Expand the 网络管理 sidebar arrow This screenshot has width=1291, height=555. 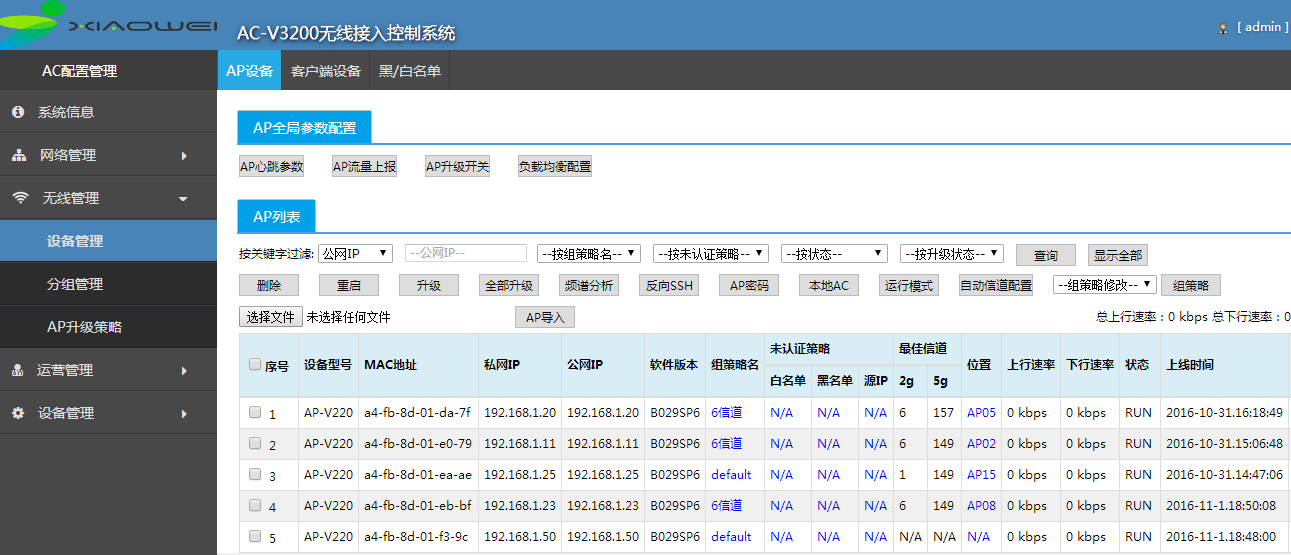[x=184, y=156]
